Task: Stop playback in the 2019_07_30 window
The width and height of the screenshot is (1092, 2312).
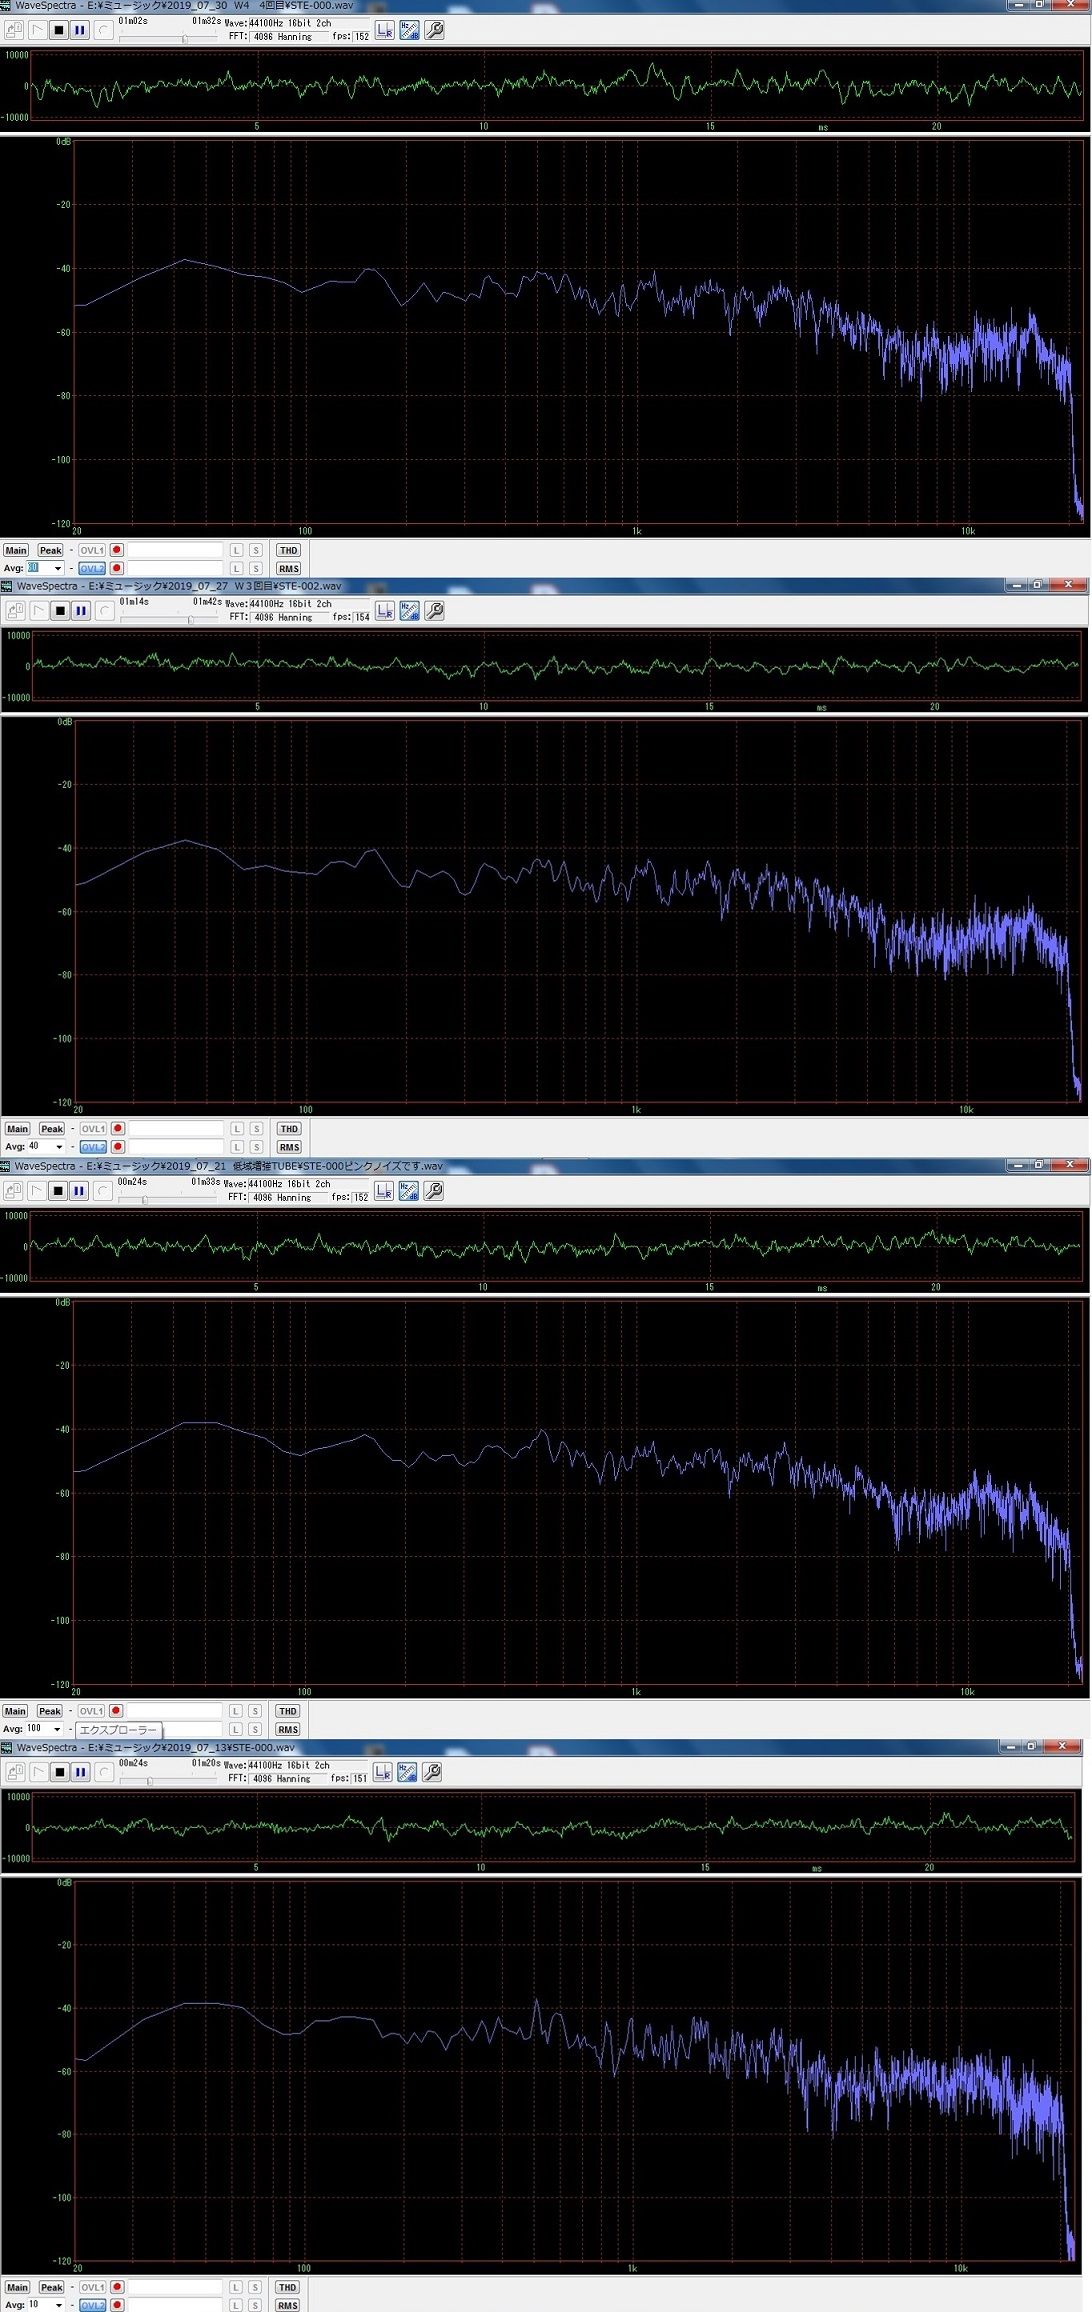Action: pyautogui.click(x=58, y=30)
